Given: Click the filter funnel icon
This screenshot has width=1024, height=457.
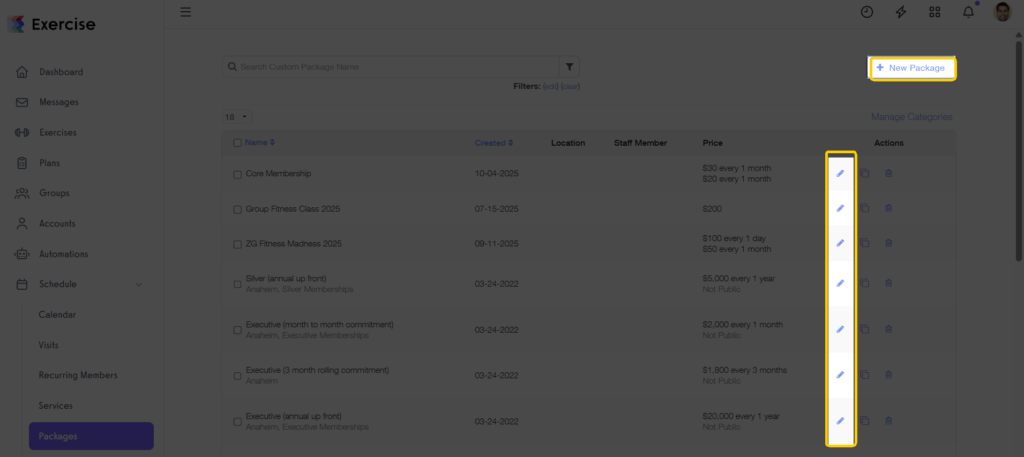Looking at the screenshot, I should point(569,67).
